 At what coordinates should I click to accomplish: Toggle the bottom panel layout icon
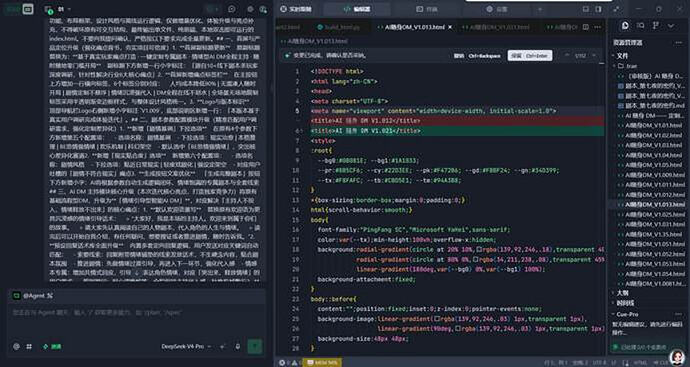586,9
